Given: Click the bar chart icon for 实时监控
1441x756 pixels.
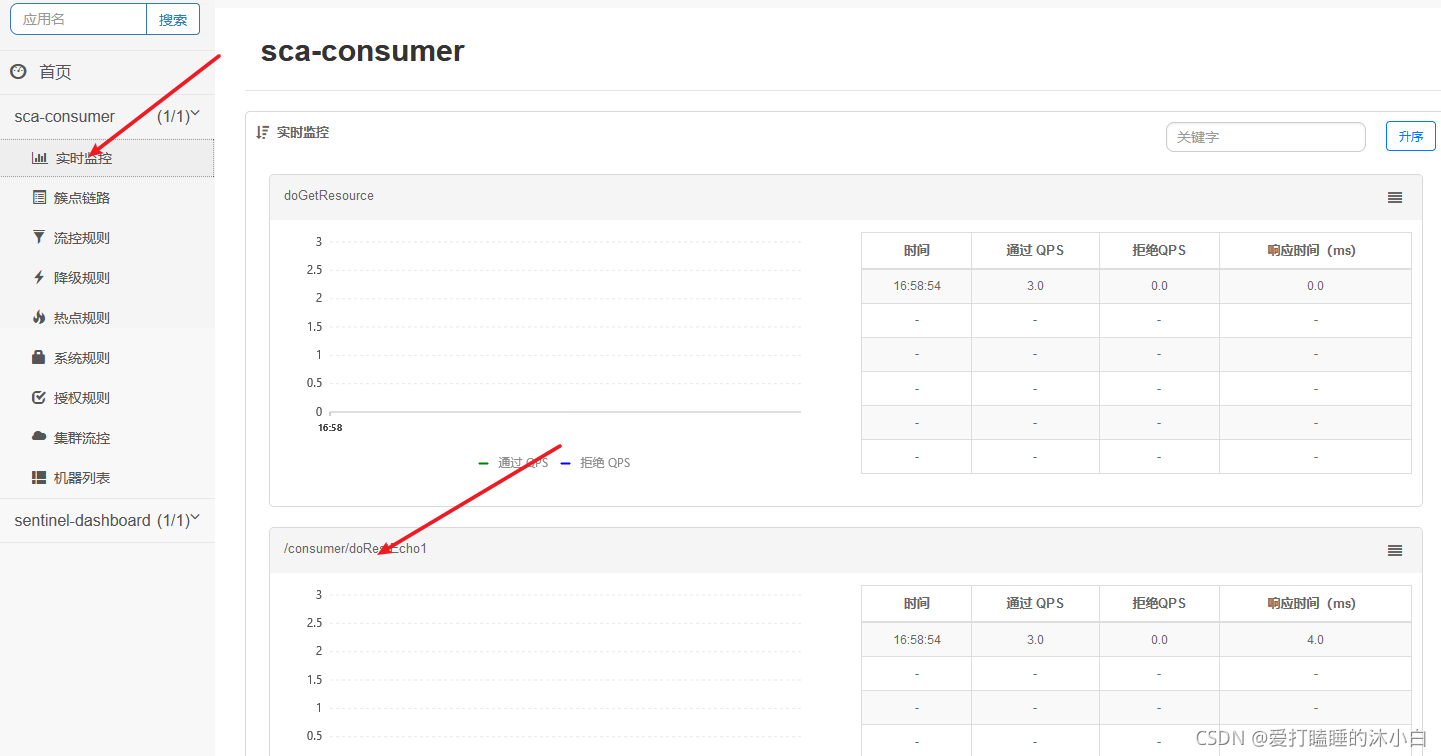Looking at the screenshot, I should click(x=39, y=158).
